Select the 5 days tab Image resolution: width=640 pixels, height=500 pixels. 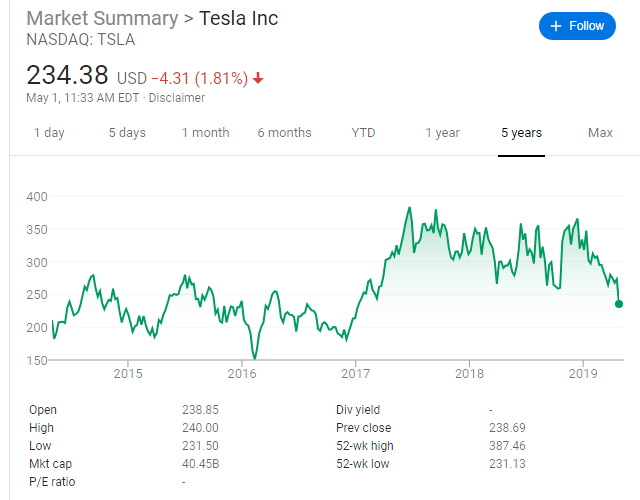click(x=126, y=133)
